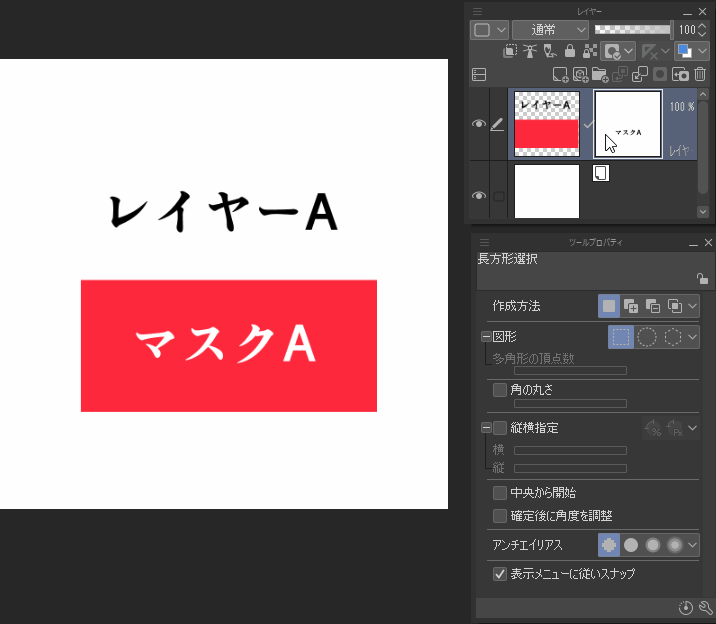
Task: Hide the paper layer eye icon
Action: tap(479, 195)
